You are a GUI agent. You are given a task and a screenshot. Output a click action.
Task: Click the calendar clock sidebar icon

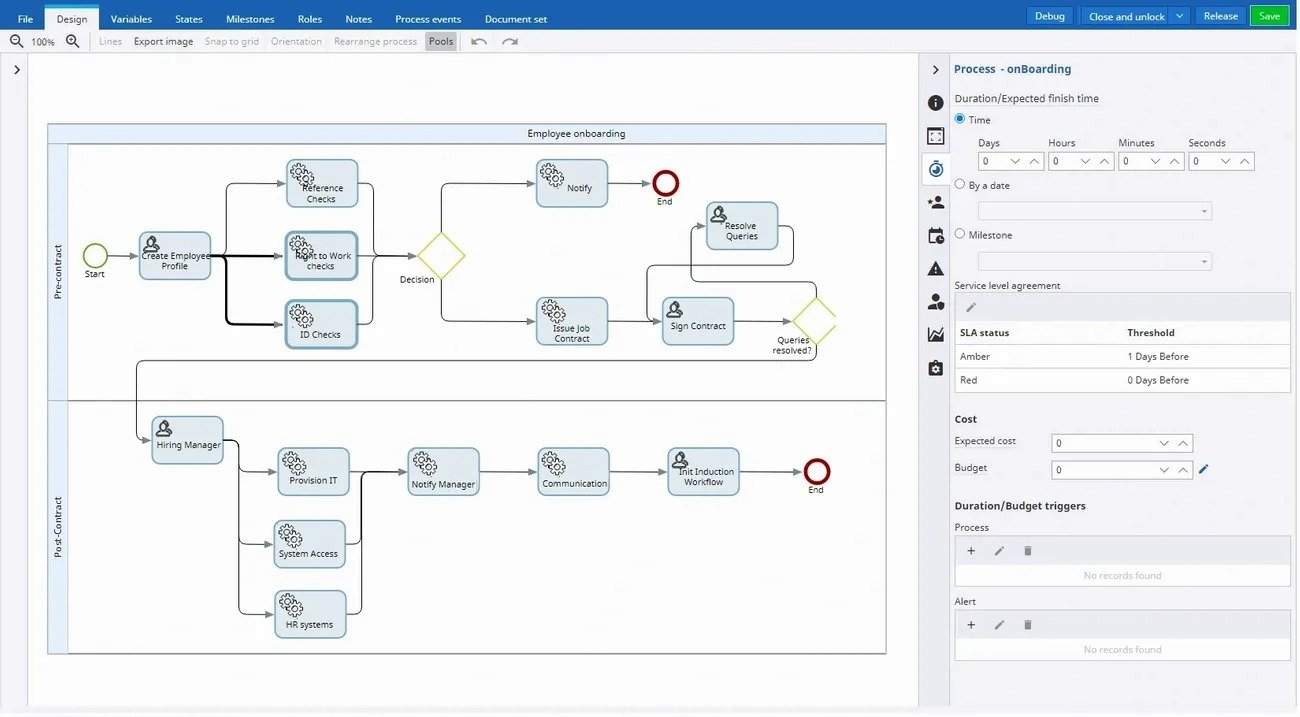pos(935,236)
